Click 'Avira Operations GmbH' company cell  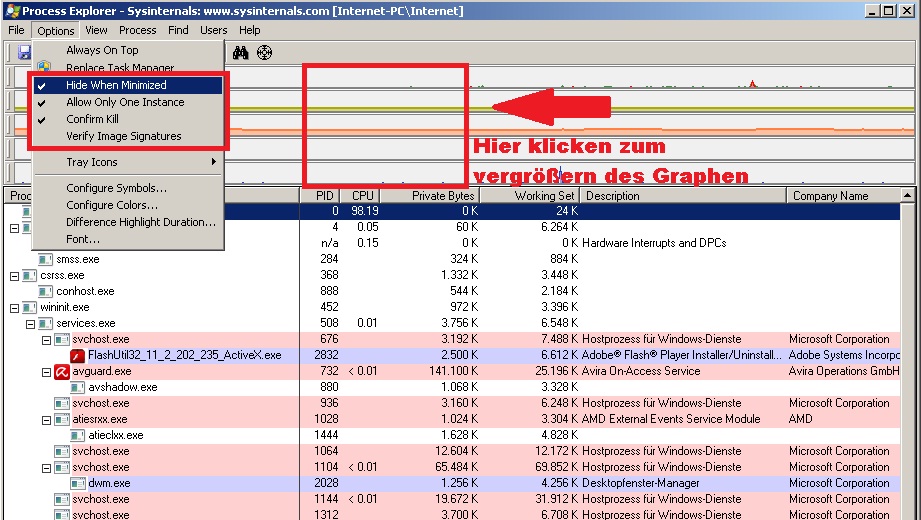click(x=844, y=371)
